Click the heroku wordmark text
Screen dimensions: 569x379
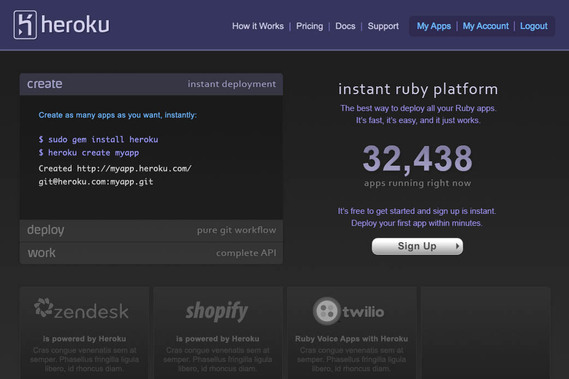[x=75, y=25]
